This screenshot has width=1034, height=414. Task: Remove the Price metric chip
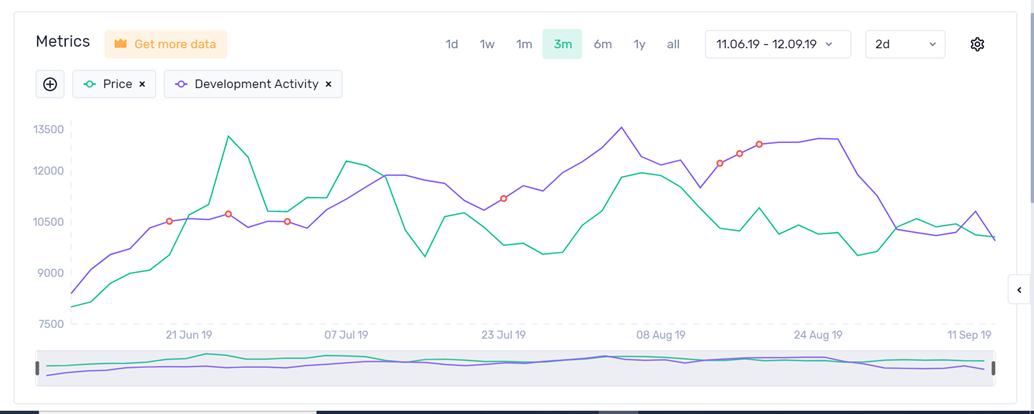[142, 85]
